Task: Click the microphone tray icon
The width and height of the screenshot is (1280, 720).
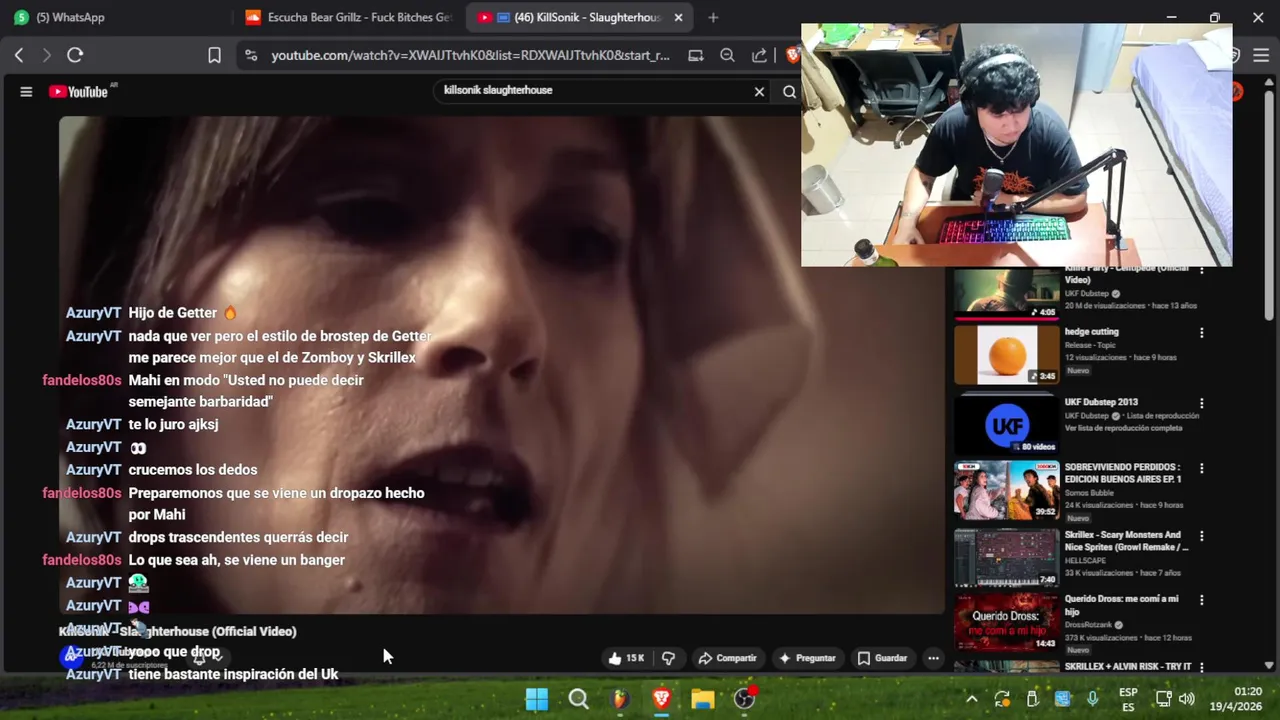Action: (1092, 699)
